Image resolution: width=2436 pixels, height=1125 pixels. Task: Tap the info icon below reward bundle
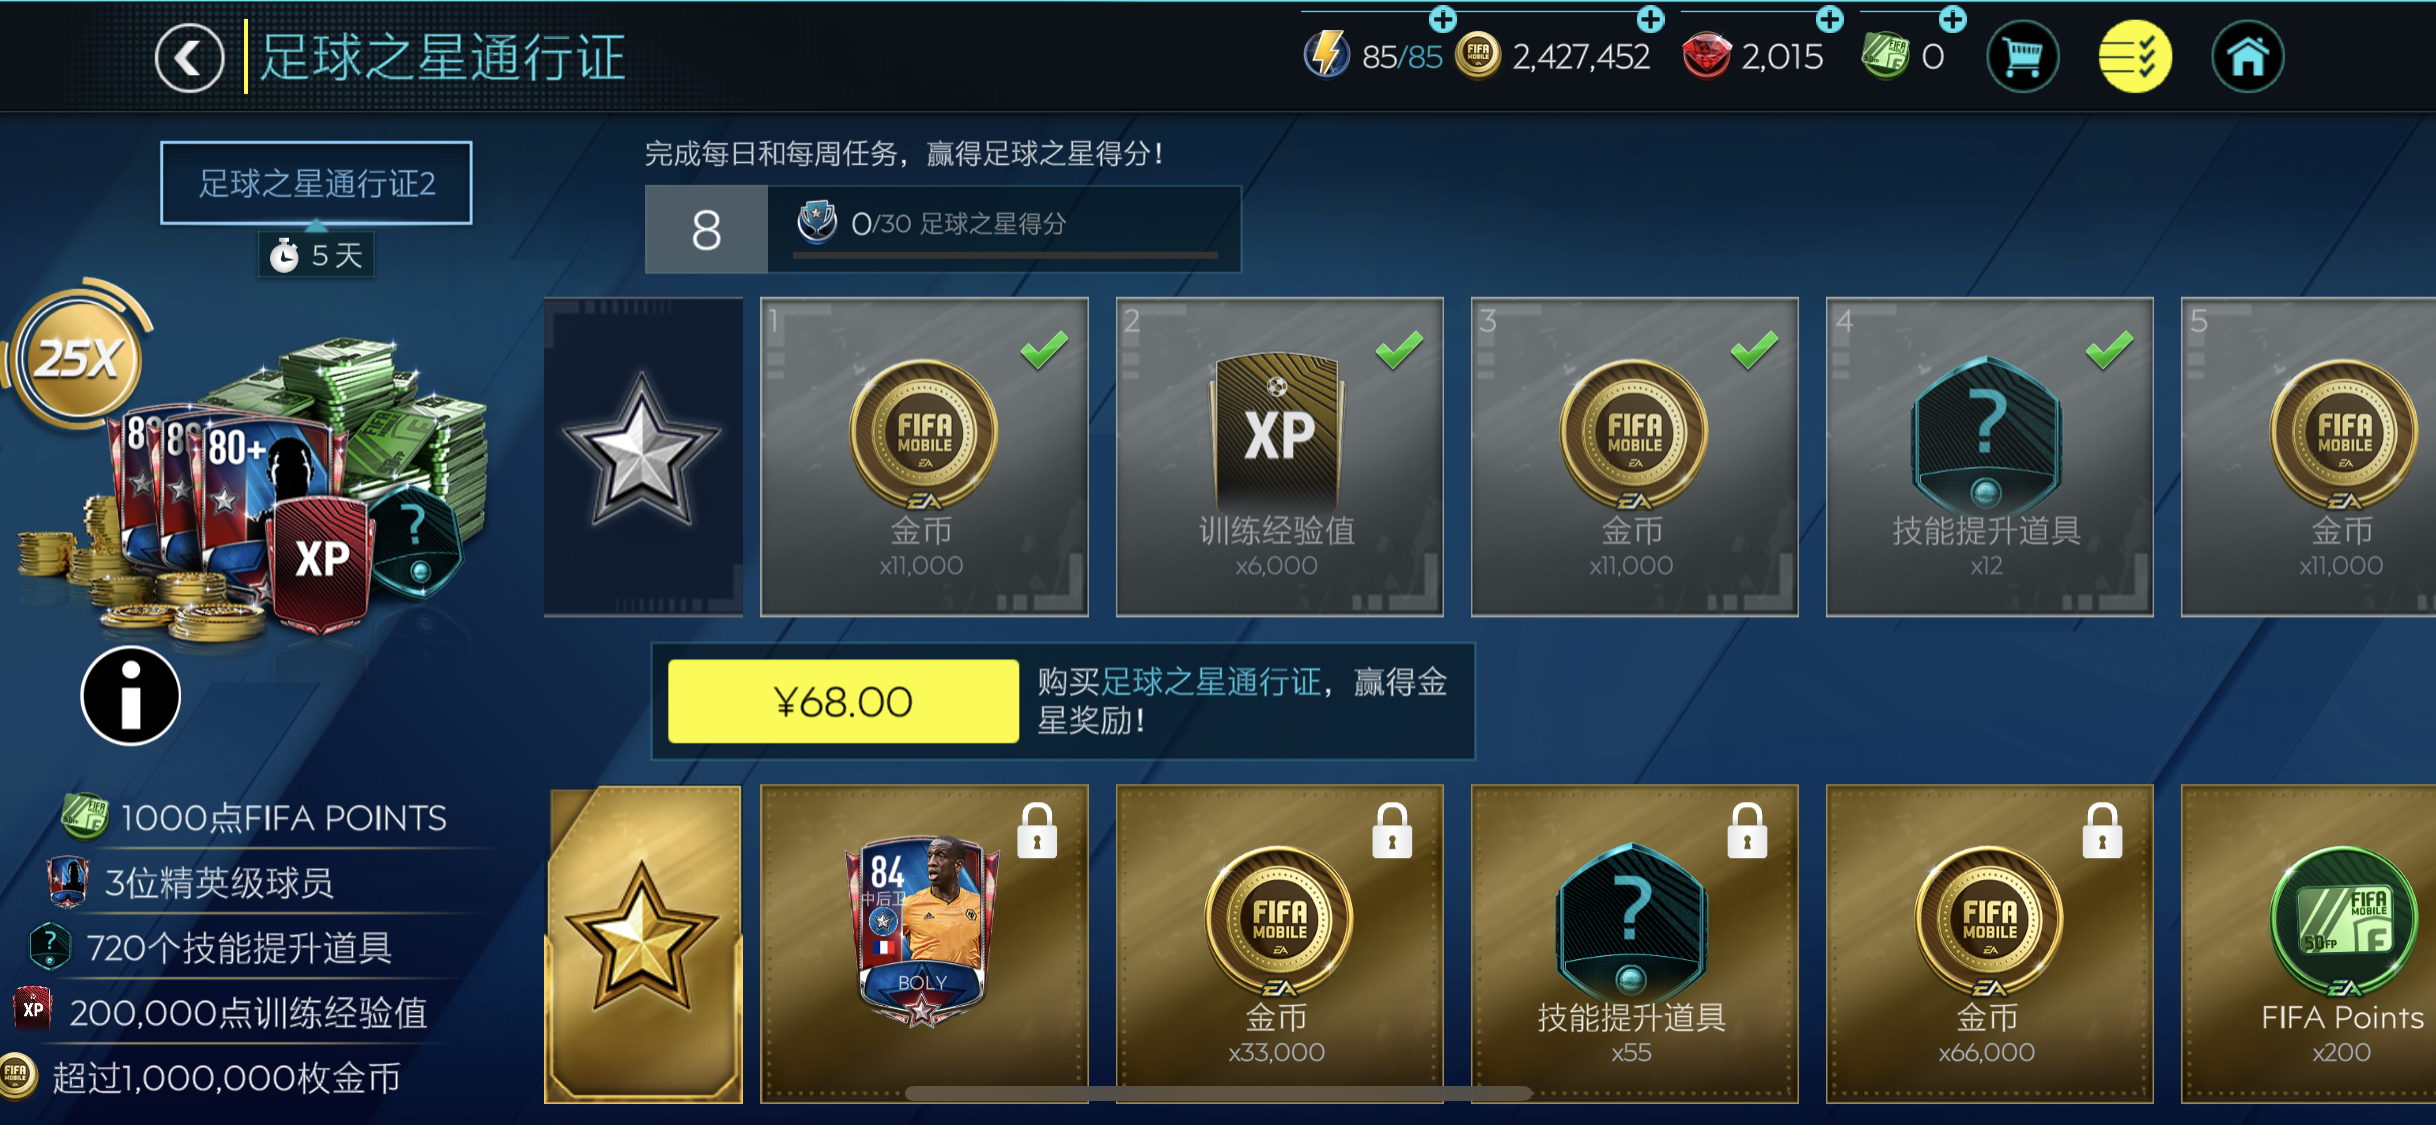coord(130,696)
